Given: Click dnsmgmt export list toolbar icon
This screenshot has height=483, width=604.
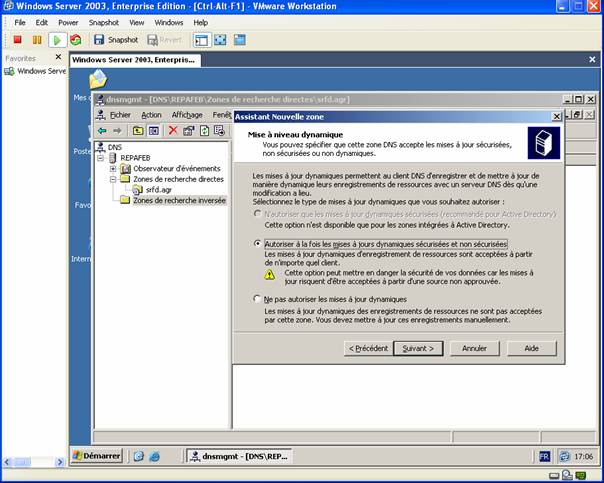Looking at the screenshot, I should [x=220, y=131].
